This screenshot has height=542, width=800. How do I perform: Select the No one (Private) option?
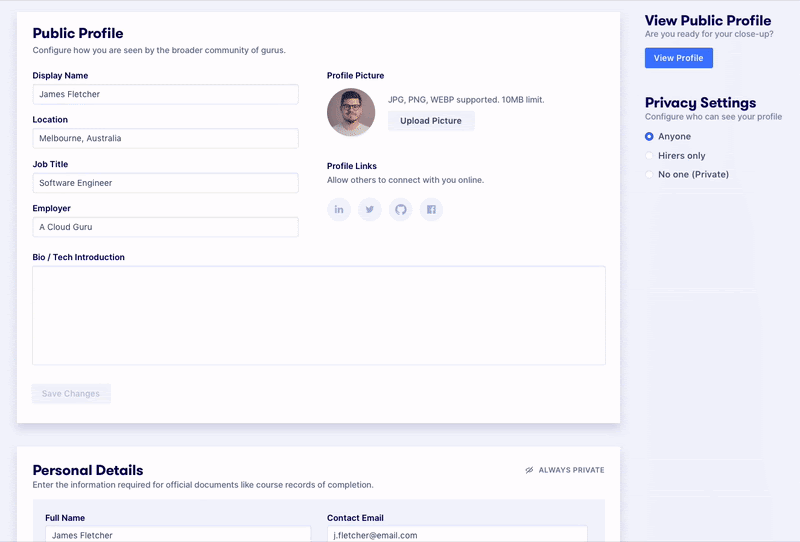click(x=649, y=175)
